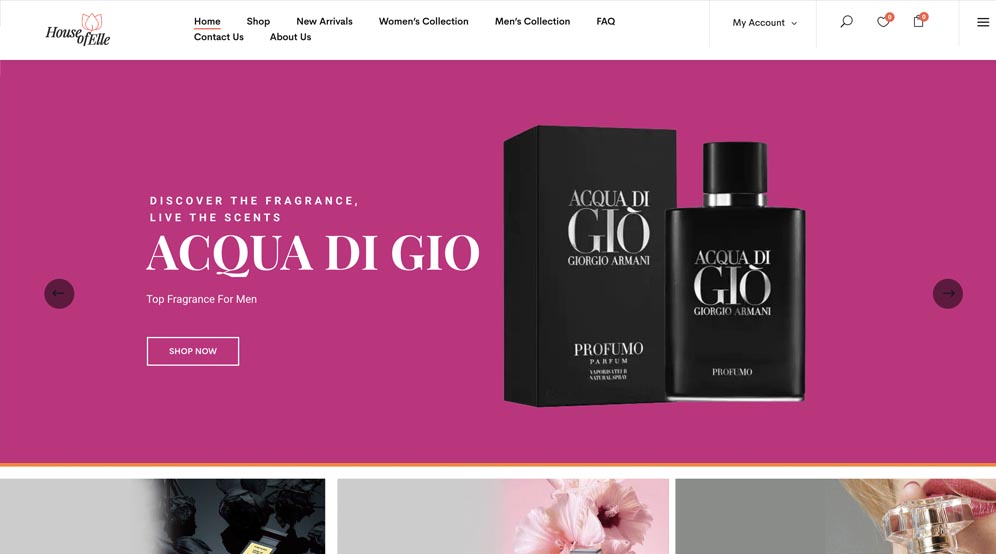Open the About Us page
This screenshot has width=996, height=554.
[290, 37]
